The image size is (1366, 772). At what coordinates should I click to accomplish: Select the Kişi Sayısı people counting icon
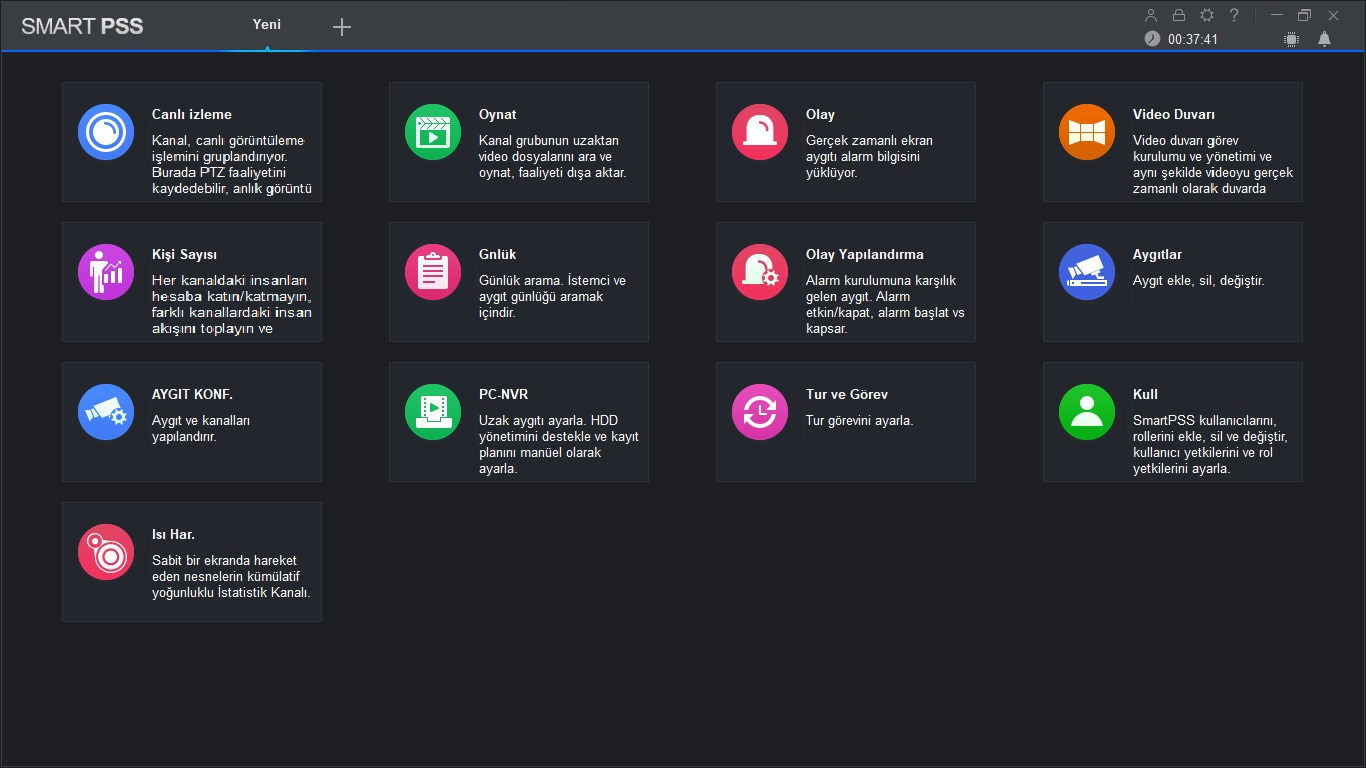click(106, 272)
